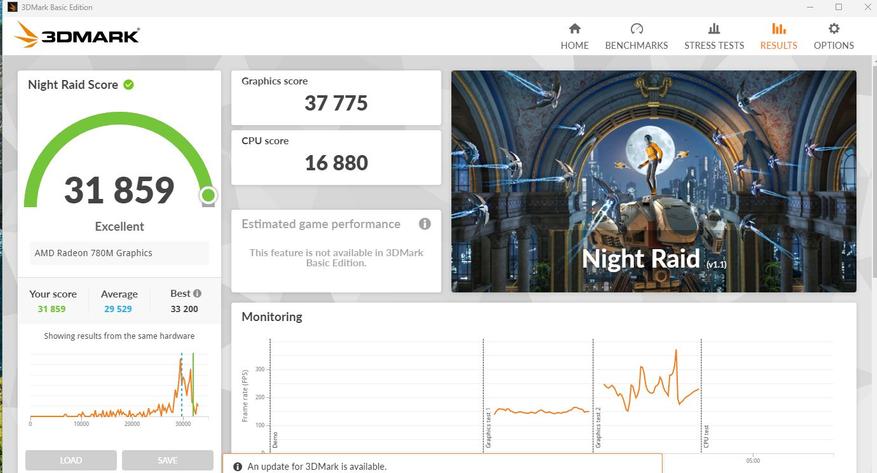Click the 3DMark app icon in title bar
The width and height of the screenshot is (877, 473).
pyautogui.click(x=12, y=7)
